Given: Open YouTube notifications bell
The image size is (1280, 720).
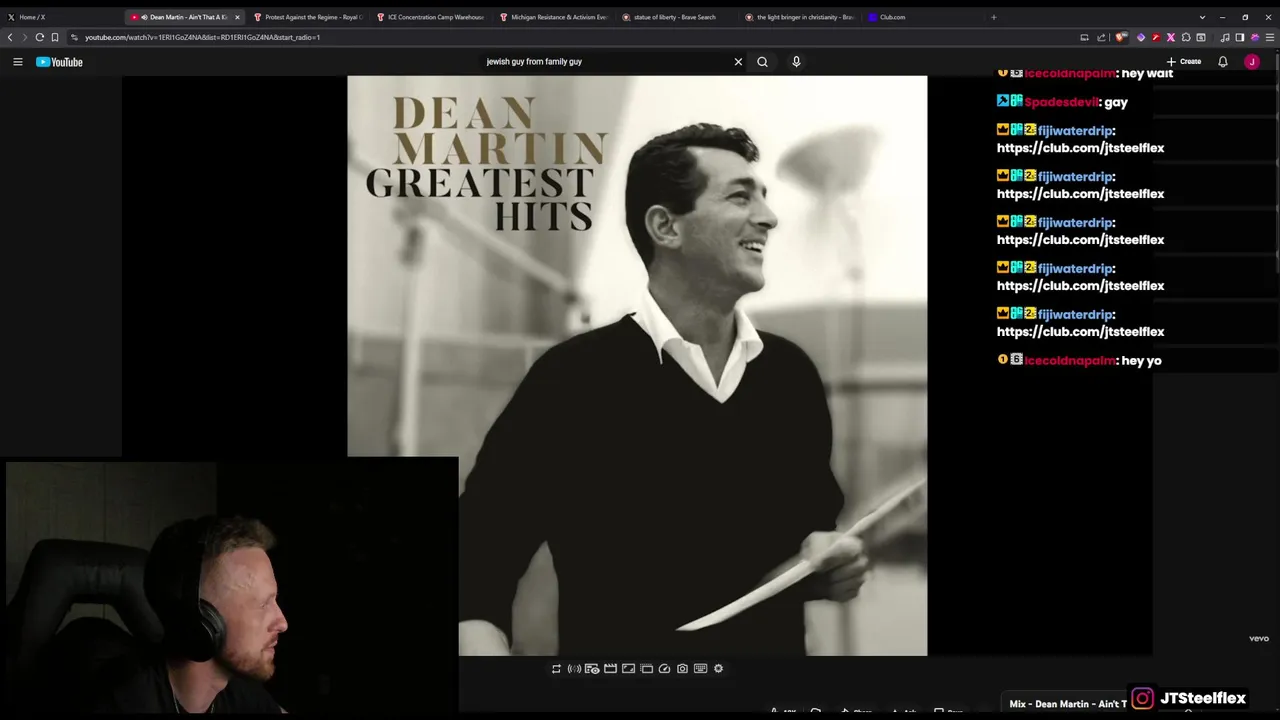Looking at the screenshot, I should (x=1222, y=62).
